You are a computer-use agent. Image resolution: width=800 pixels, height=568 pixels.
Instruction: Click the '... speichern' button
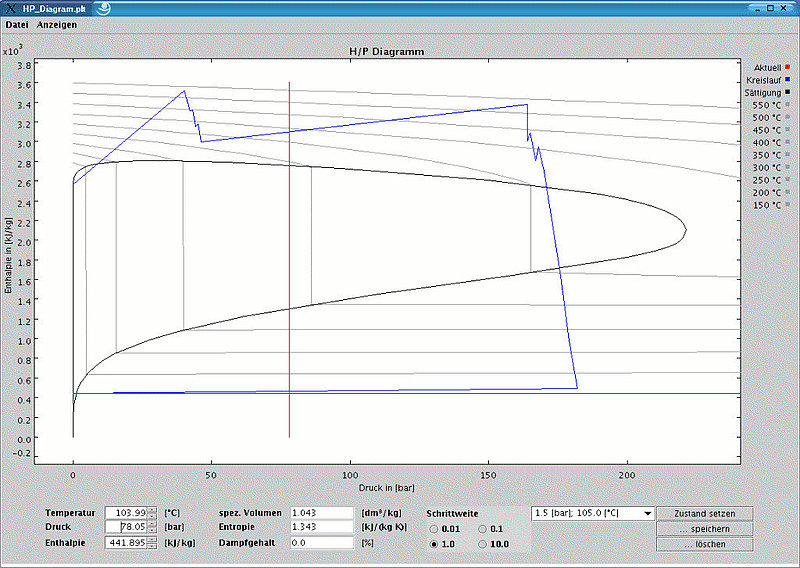[x=705, y=529]
